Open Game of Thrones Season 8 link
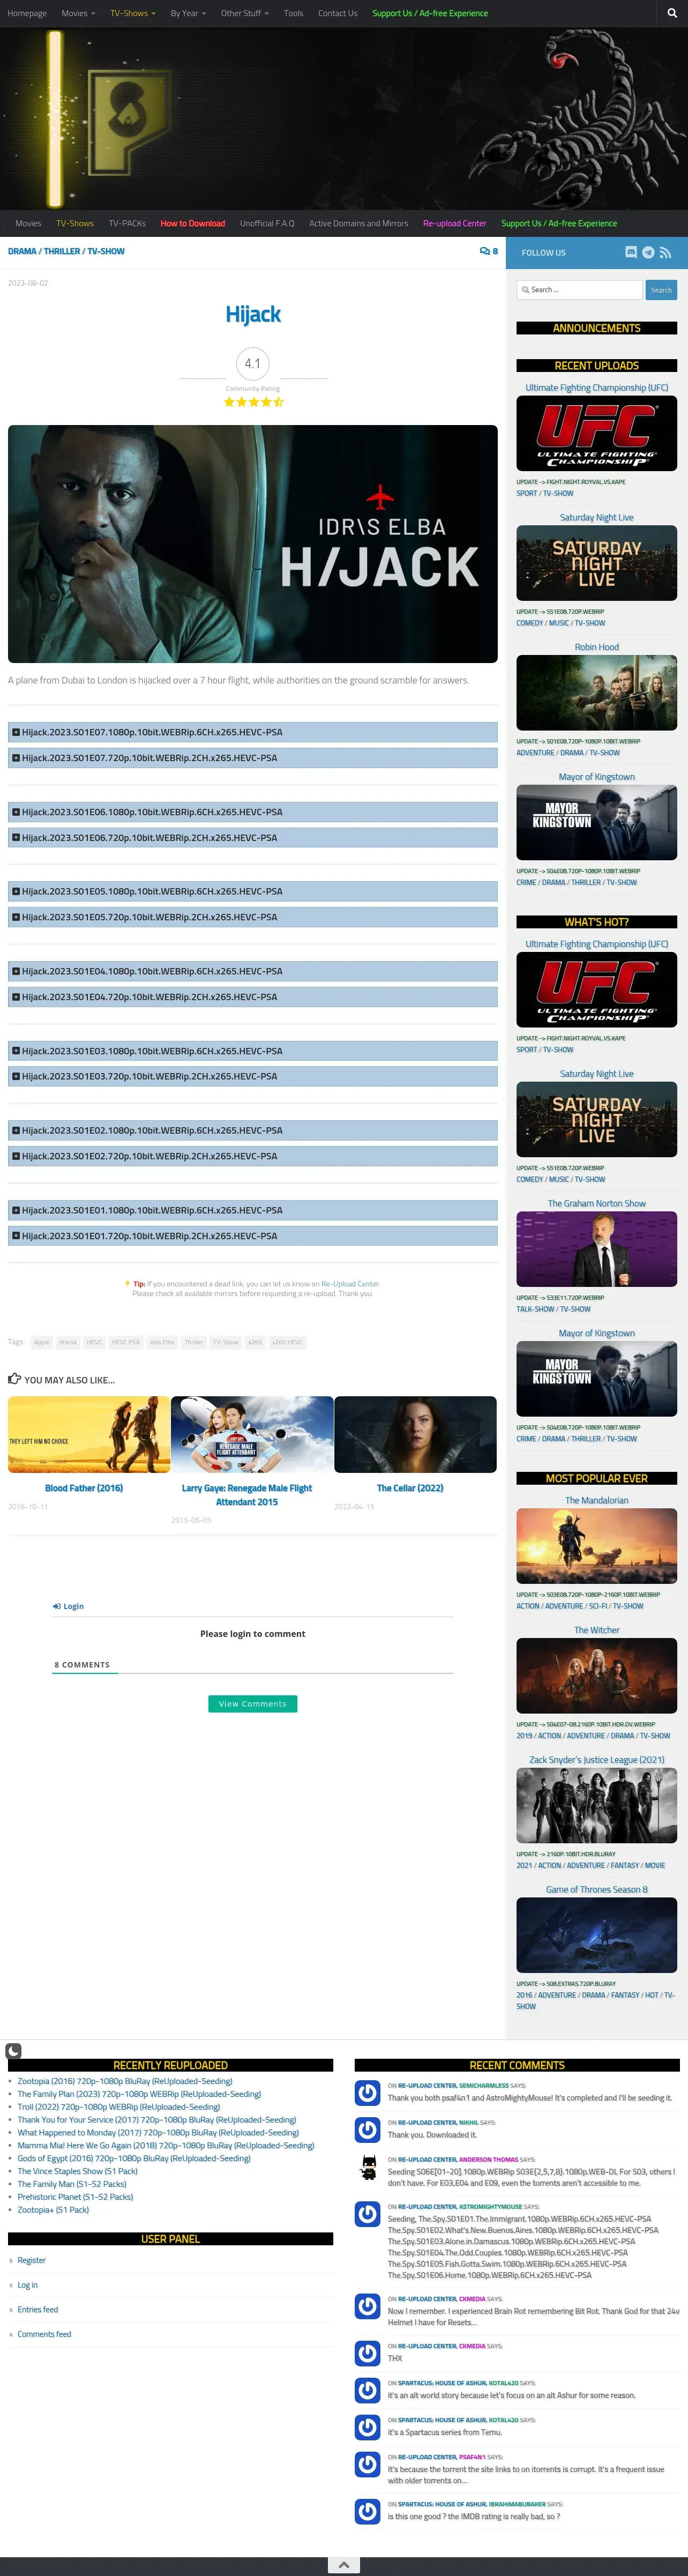688x2576 pixels. coord(597,1889)
